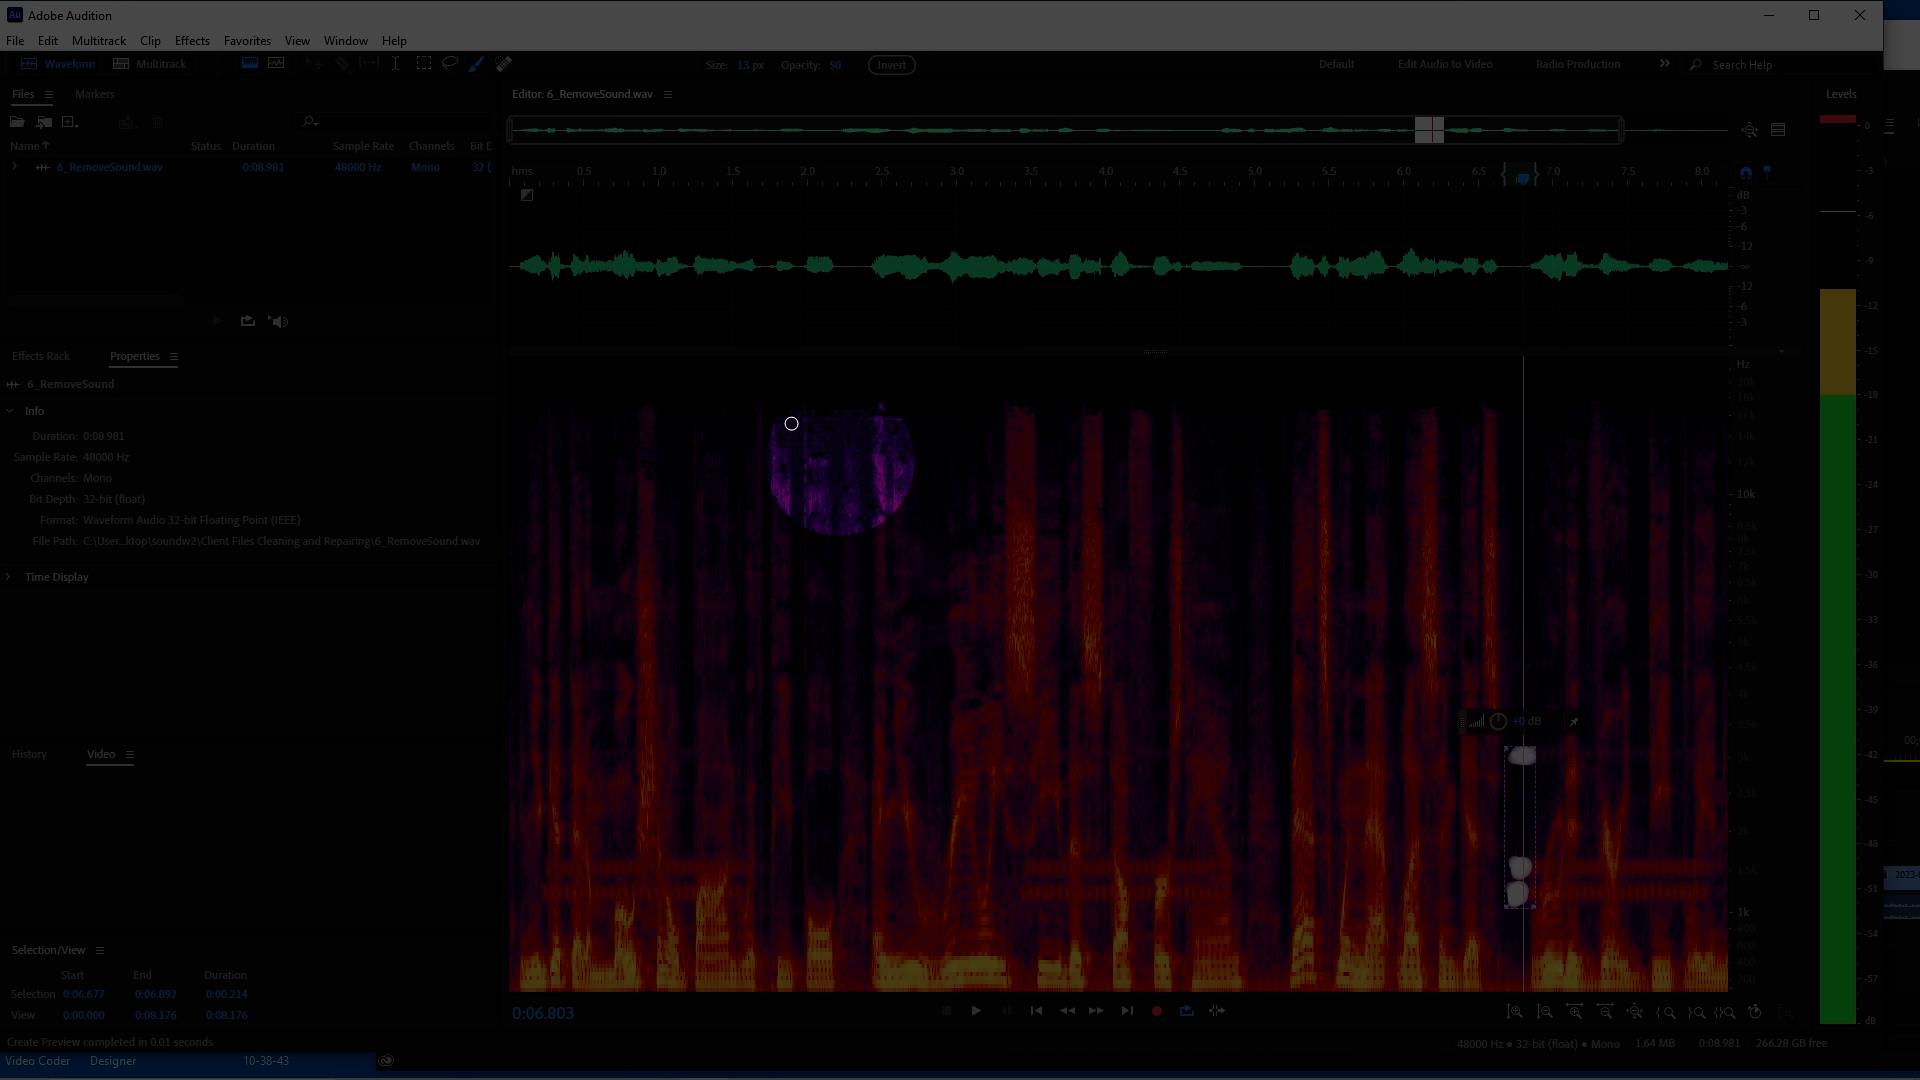This screenshot has width=1920, height=1080.
Task: Switch to the Markers tab
Action: tap(94, 94)
